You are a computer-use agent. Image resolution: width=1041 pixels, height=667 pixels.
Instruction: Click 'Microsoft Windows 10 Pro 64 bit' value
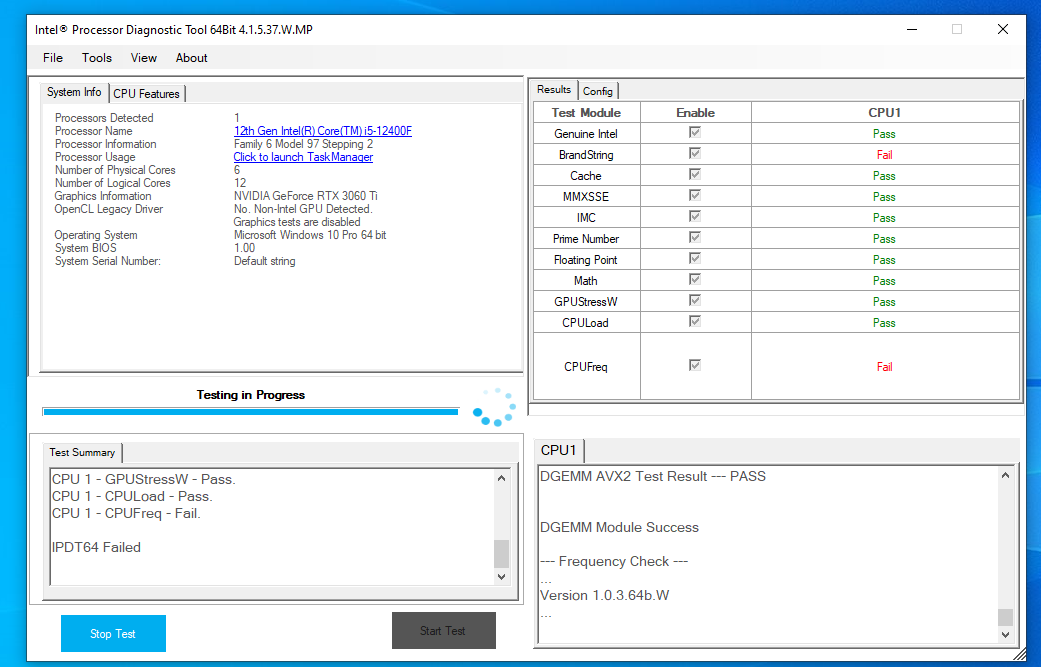(310, 235)
